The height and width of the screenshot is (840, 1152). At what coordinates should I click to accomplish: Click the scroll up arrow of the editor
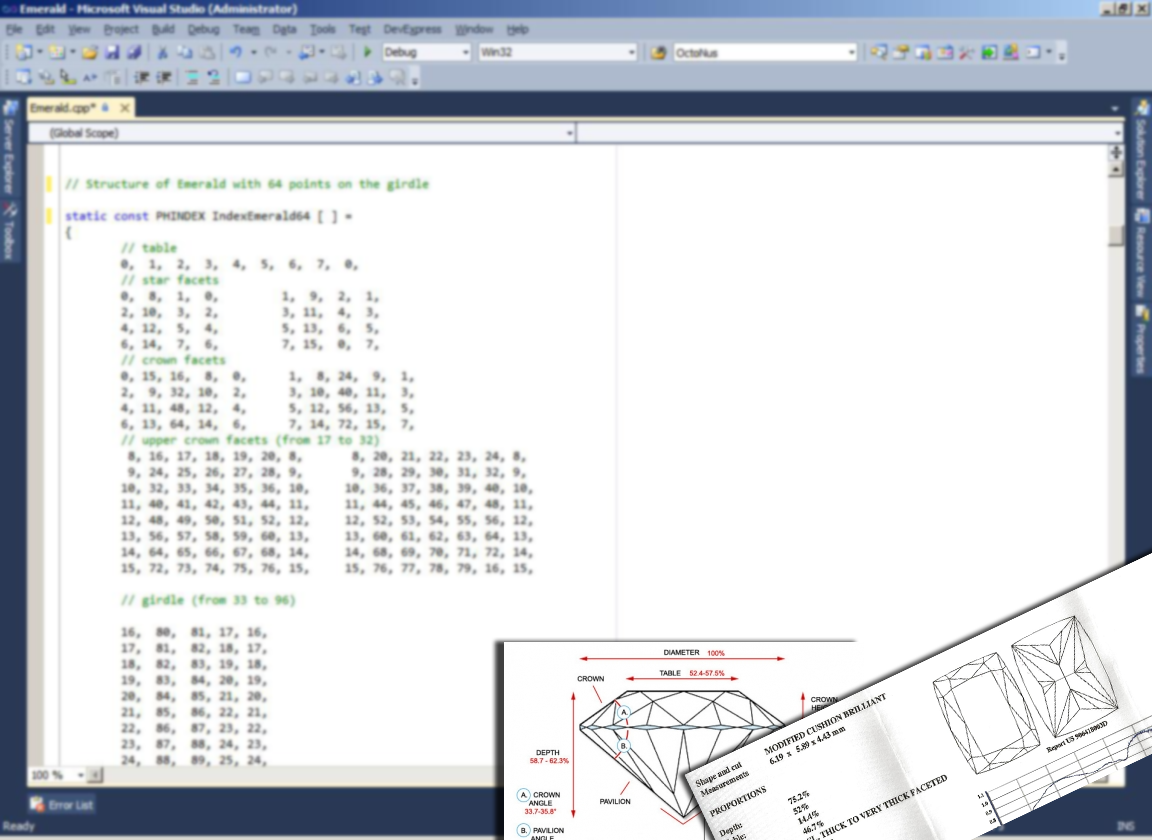[x=1116, y=169]
